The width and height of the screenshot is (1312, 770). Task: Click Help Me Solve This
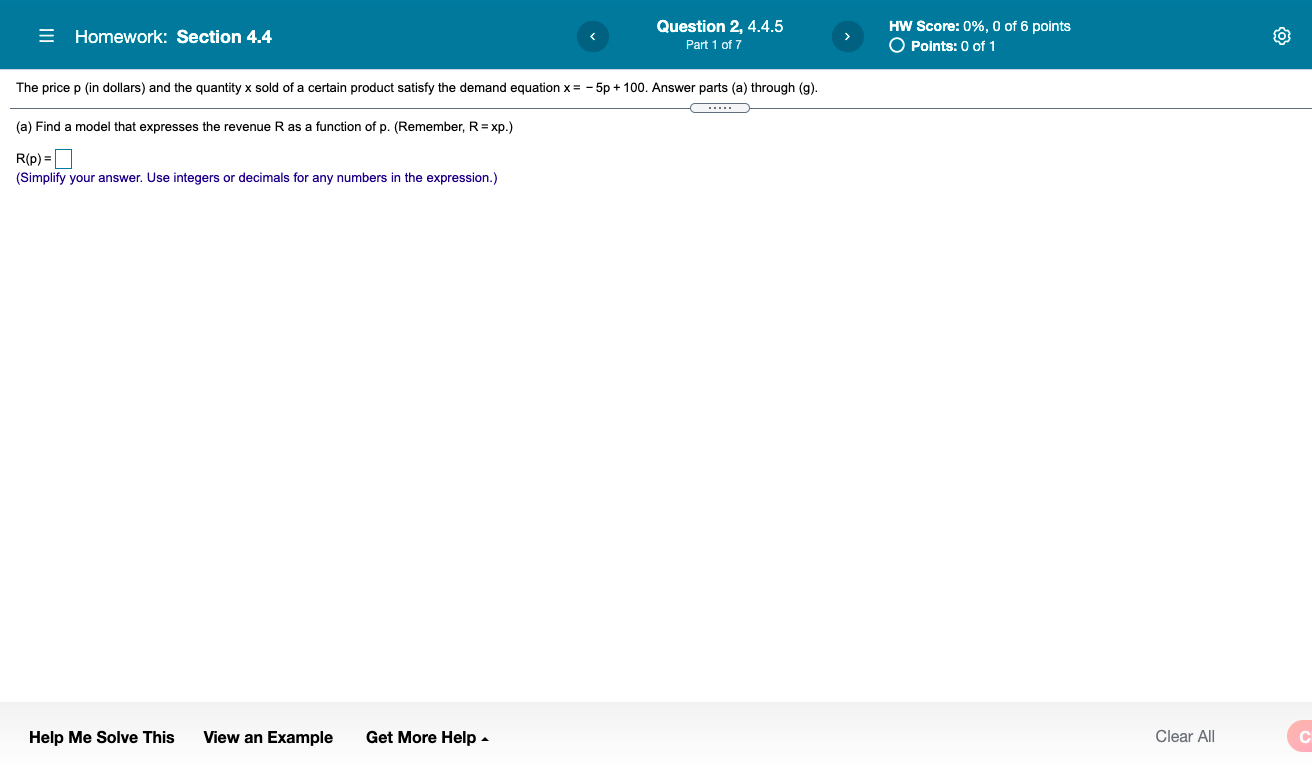tap(101, 737)
